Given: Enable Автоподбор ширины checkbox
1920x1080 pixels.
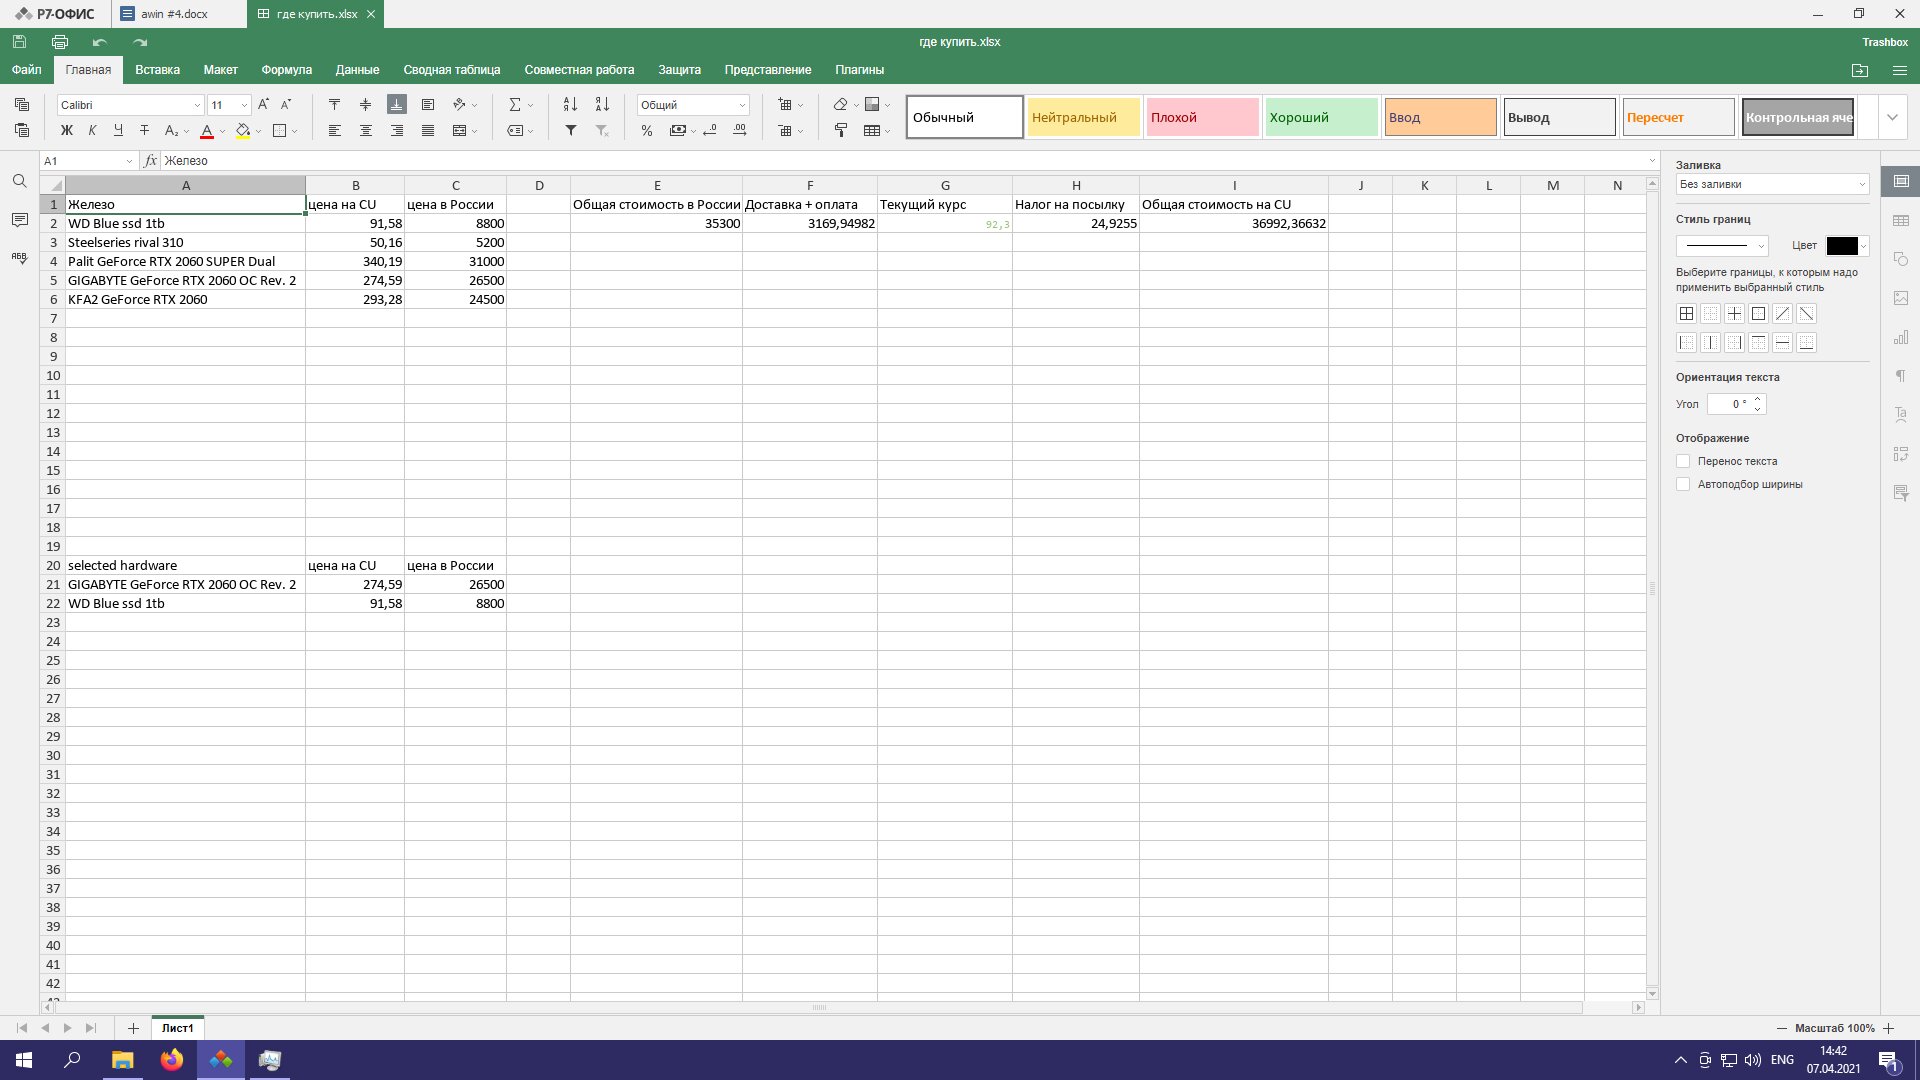Looking at the screenshot, I should pos(1683,484).
